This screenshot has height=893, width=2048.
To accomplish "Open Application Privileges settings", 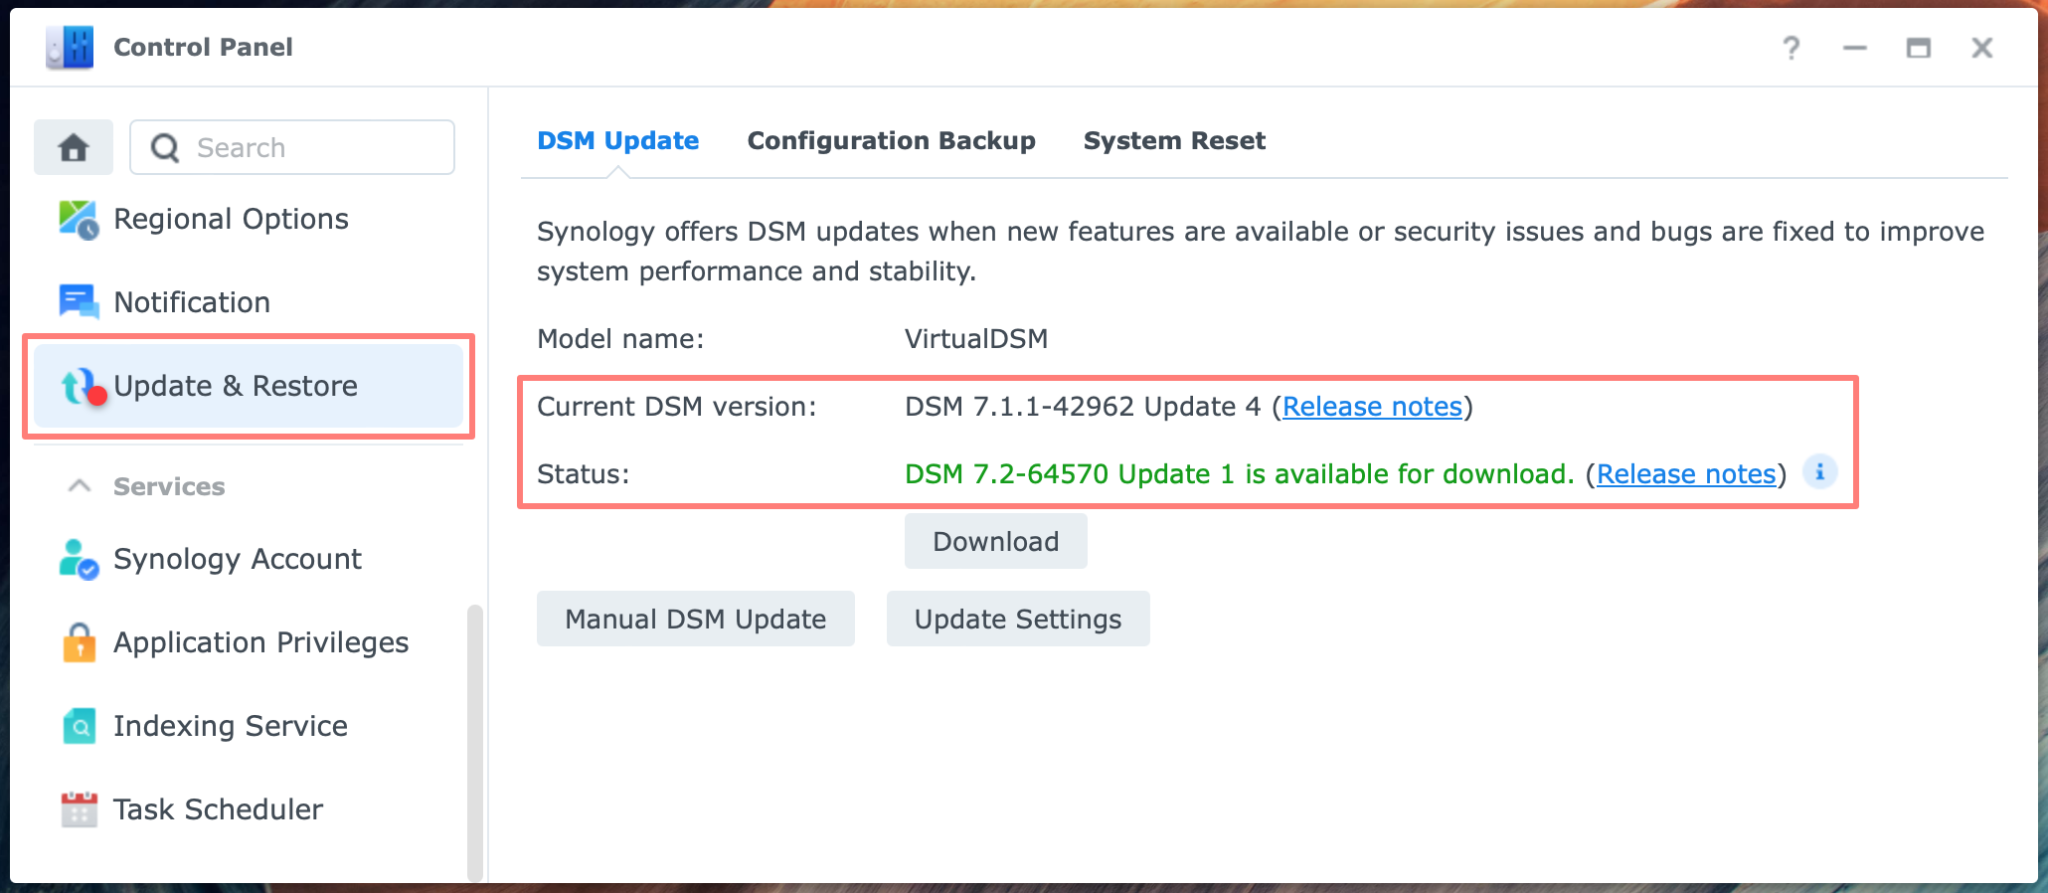I will click(248, 642).
